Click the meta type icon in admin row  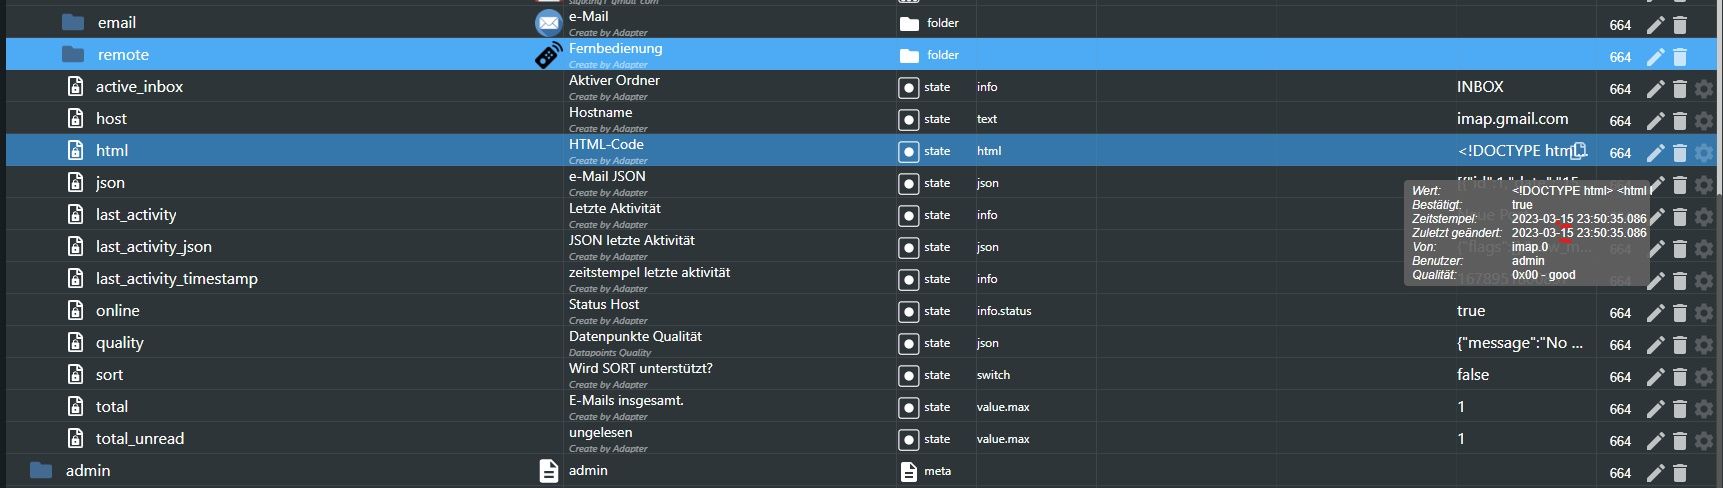[908, 472]
